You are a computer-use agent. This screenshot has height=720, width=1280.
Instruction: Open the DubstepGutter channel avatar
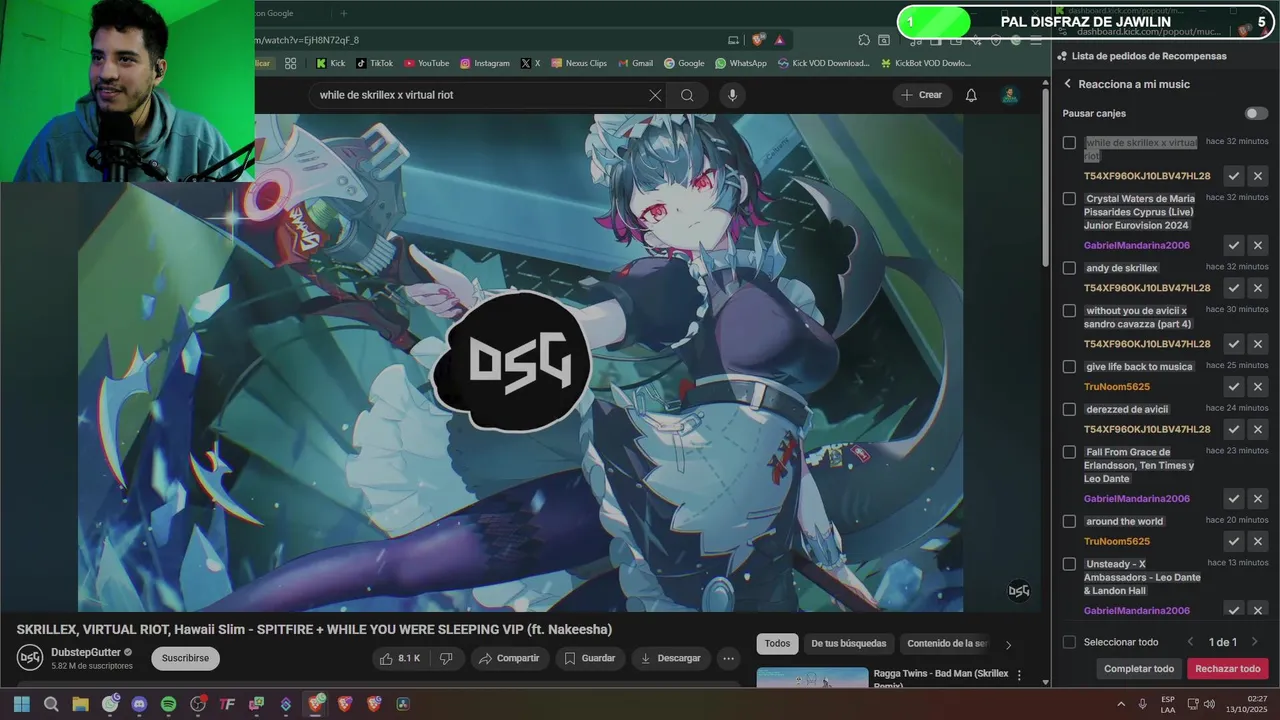pos(29,658)
